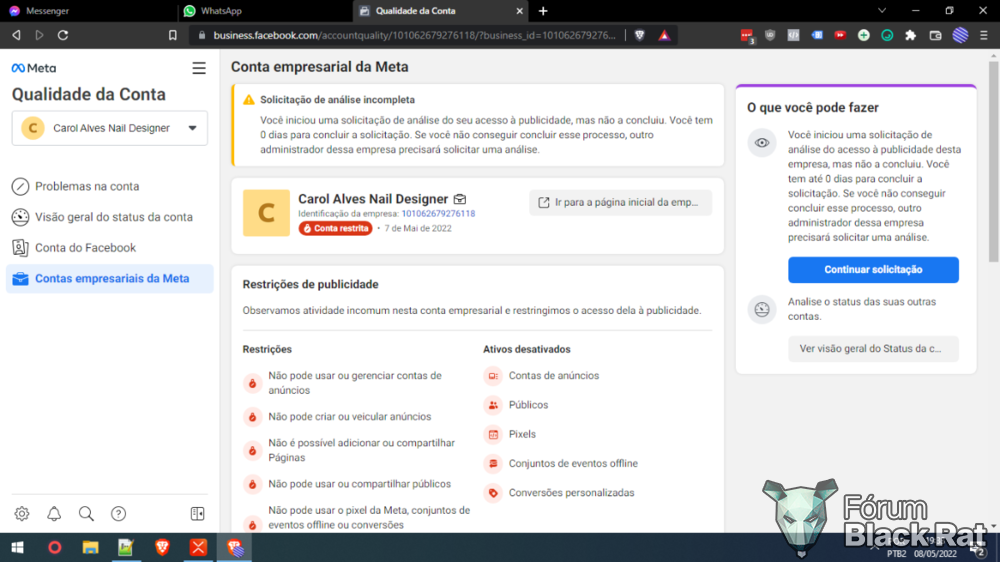Click Pixels under Ativos desativados

[522, 434]
